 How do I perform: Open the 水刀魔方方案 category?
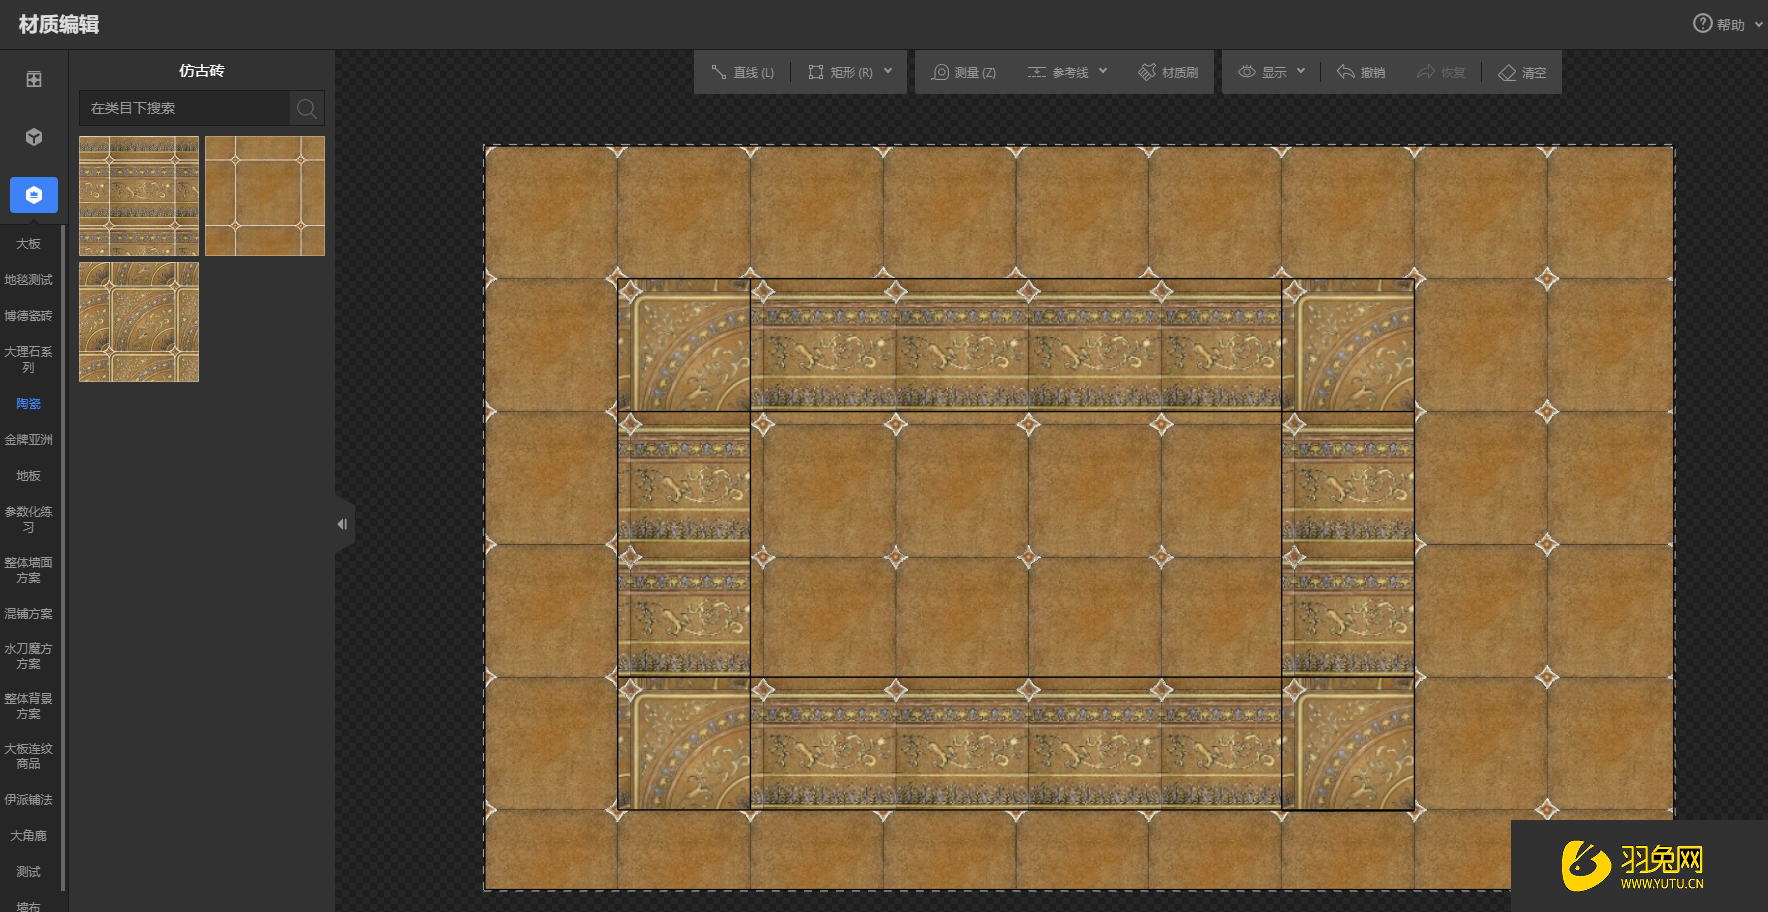click(28, 656)
